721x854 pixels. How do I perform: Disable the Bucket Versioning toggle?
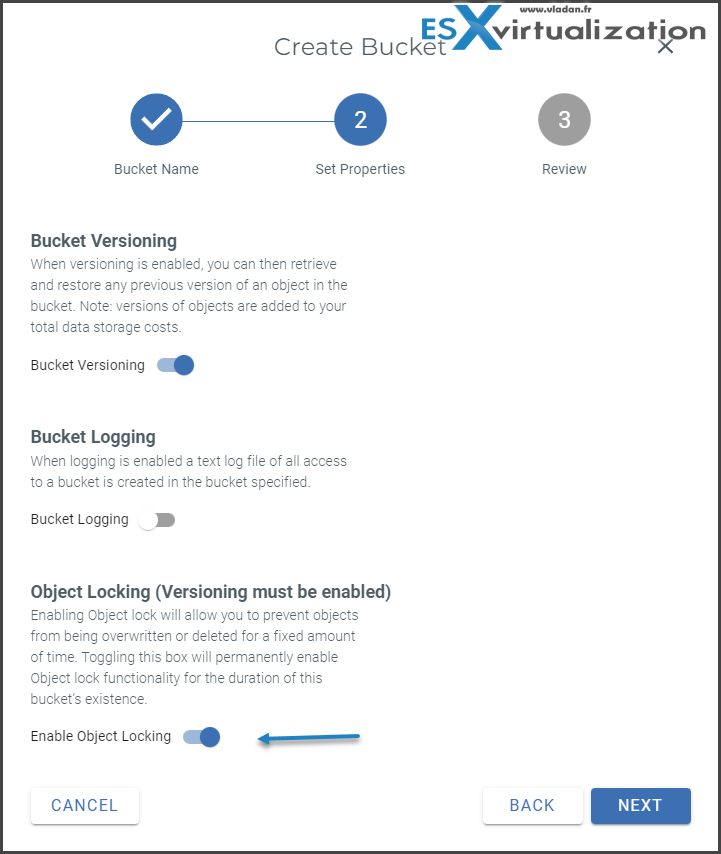(175, 365)
